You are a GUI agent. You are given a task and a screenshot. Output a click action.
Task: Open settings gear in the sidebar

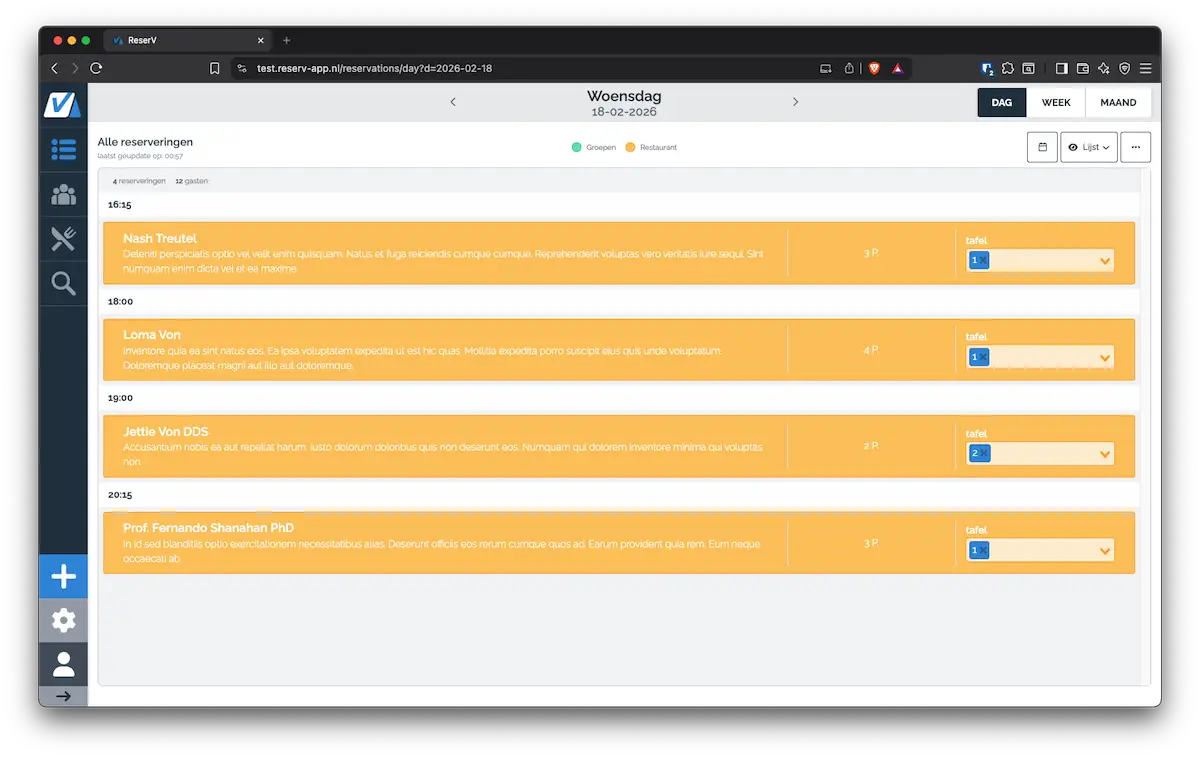tap(63, 621)
